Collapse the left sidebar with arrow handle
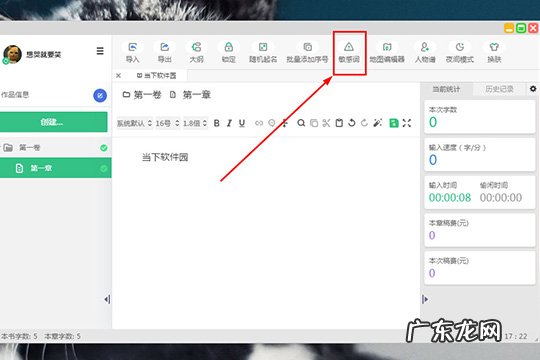Image resolution: width=540 pixels, height=360 pixels. pos(107,299)
